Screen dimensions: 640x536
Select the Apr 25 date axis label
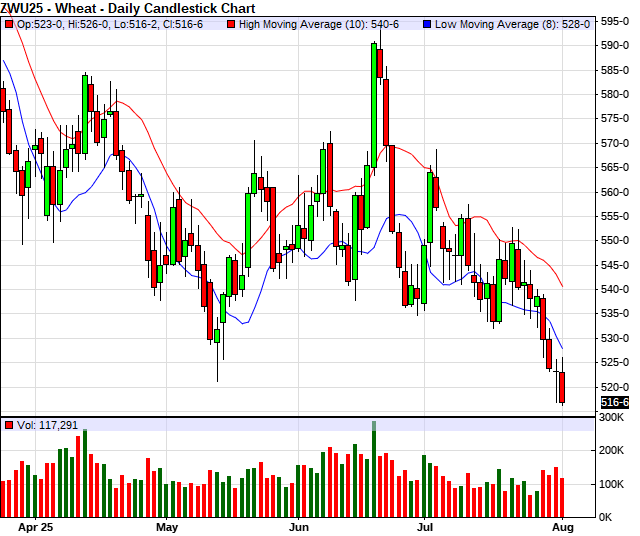click(x=38, y=525)
